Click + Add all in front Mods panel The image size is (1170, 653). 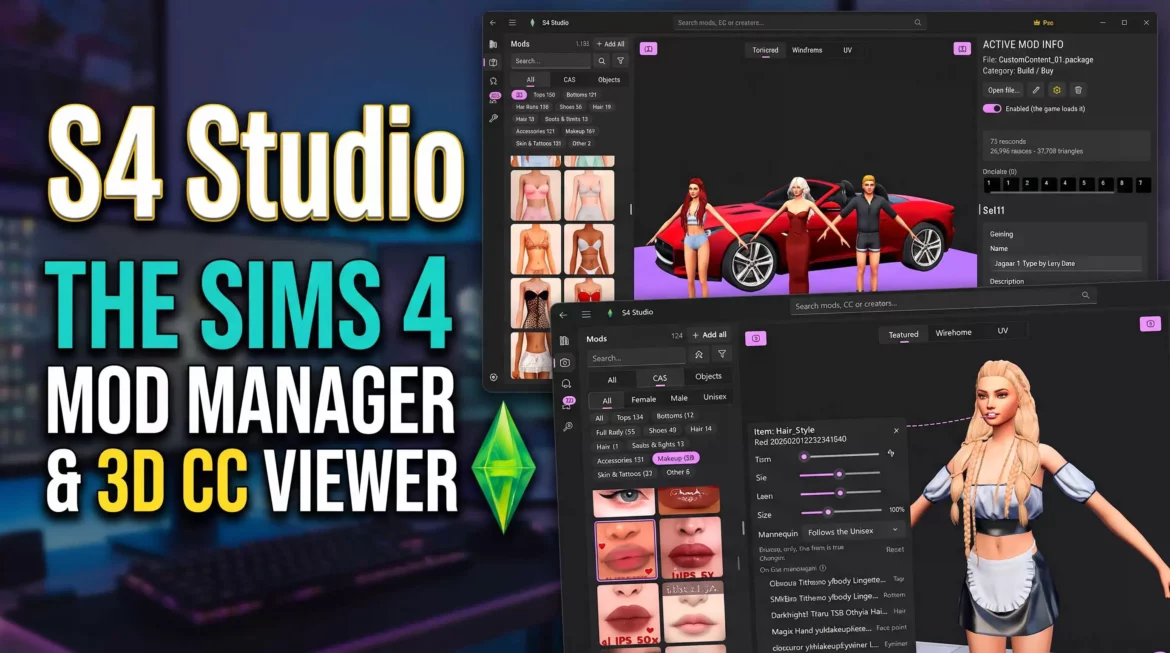[x=709, y=335]
